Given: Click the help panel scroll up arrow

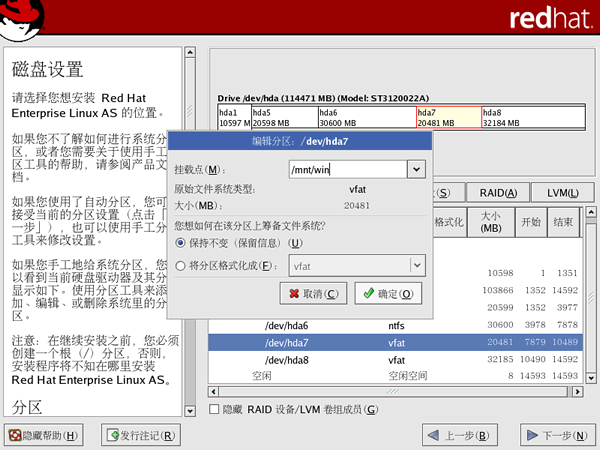Looking at the screenshot, I should (190, 52).
